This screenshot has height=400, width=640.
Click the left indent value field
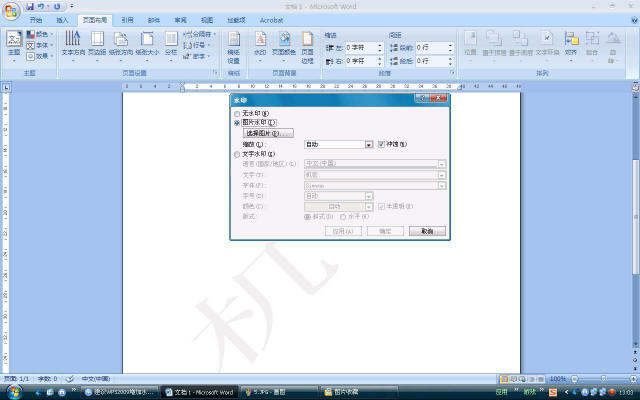[x=361, y=48]
